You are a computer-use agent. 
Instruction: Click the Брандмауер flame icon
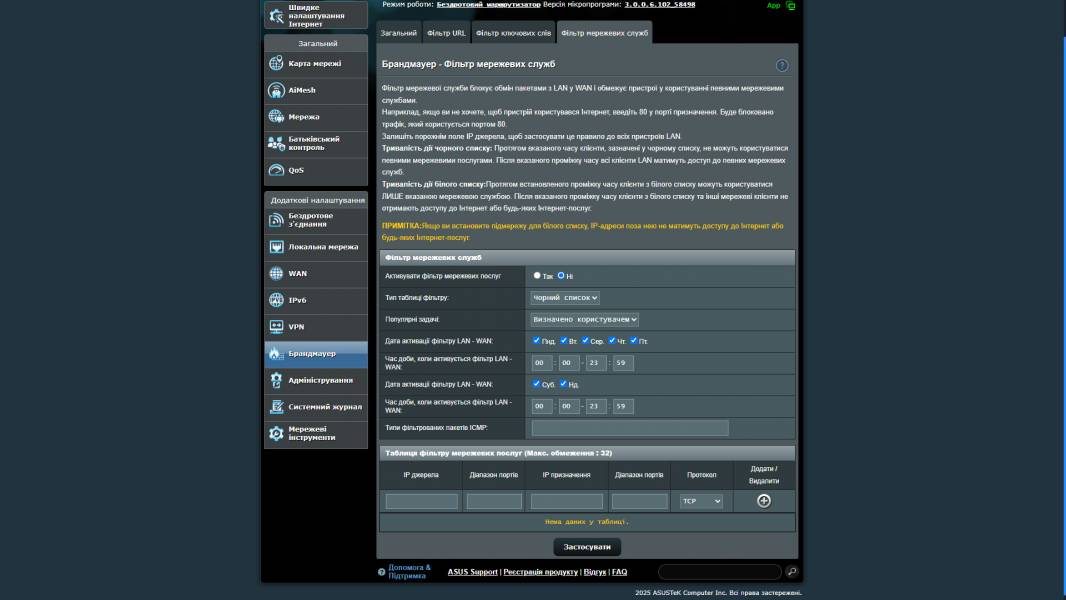[x=275, y=353]
